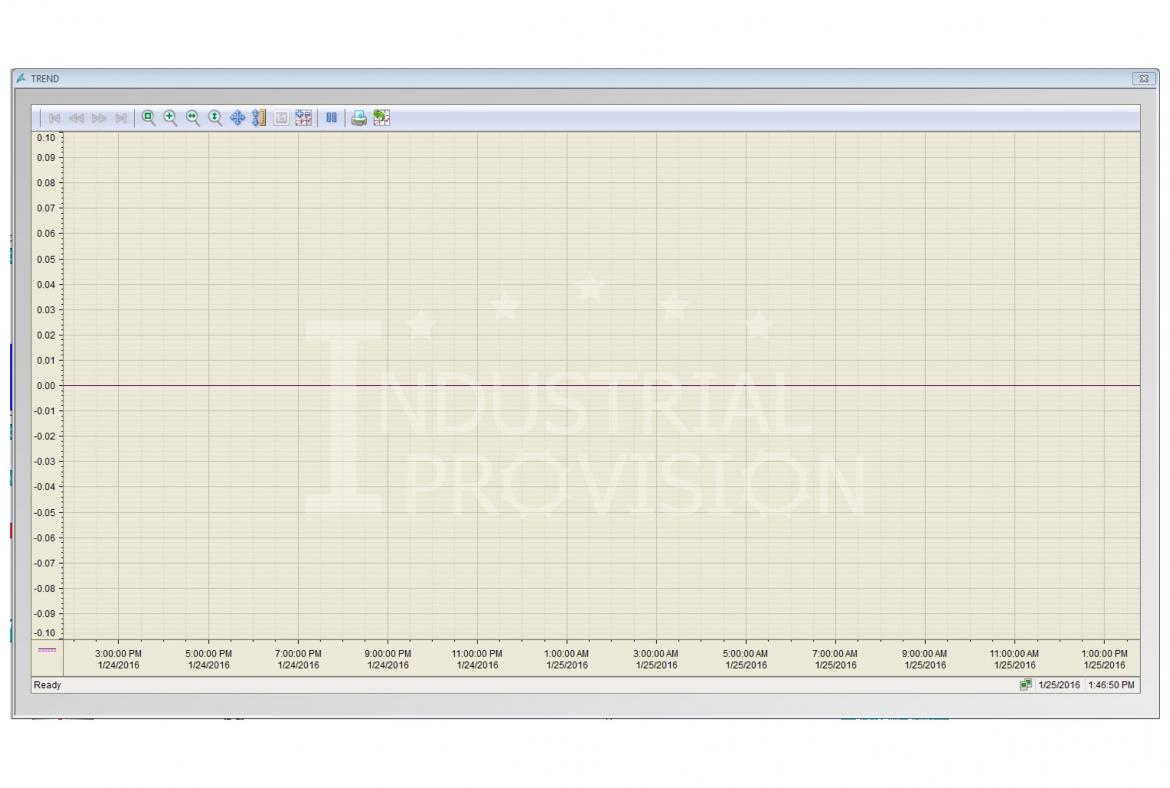The image size is (1170, 788).
Task: Click the chart grid options icon
Action: (x=303, y=118)
